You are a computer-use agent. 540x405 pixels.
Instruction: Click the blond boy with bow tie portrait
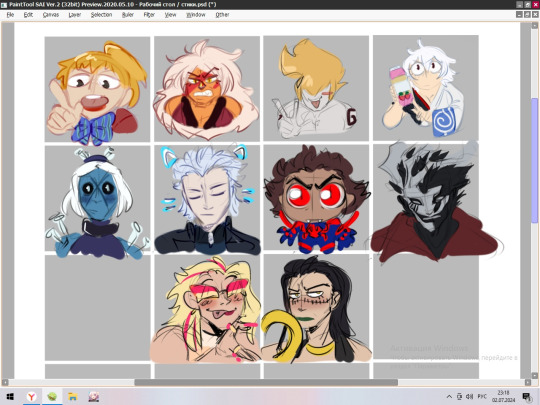[97, 92]
